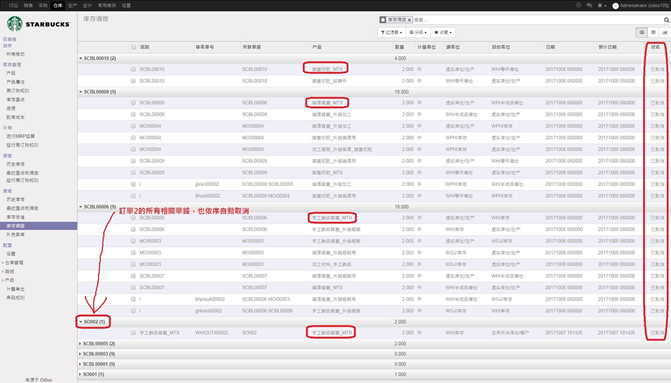The image size is (671, 383).
Task: Click the WH/OUT/00002 cell
Action: click(x=211, y=333)
